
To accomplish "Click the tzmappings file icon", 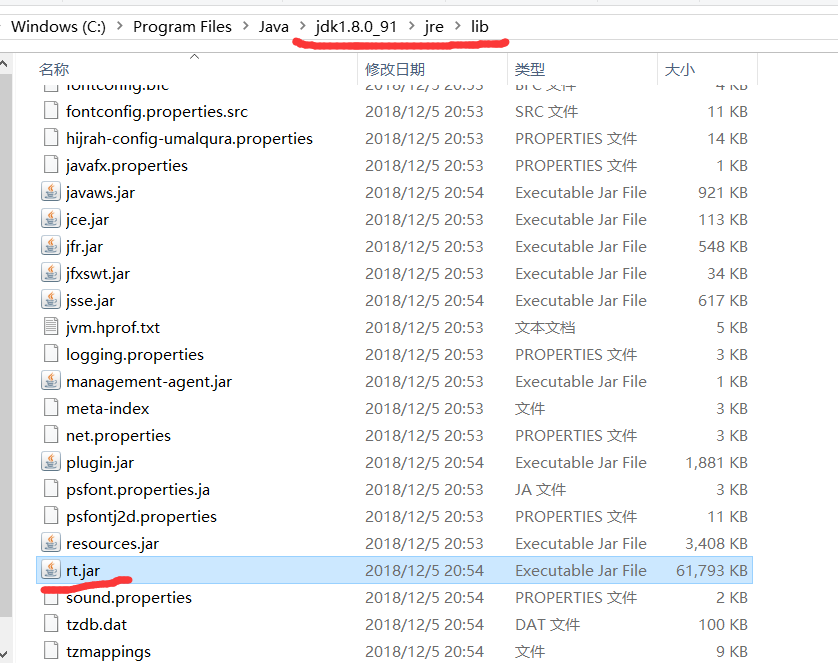I will tap(51, 651).
